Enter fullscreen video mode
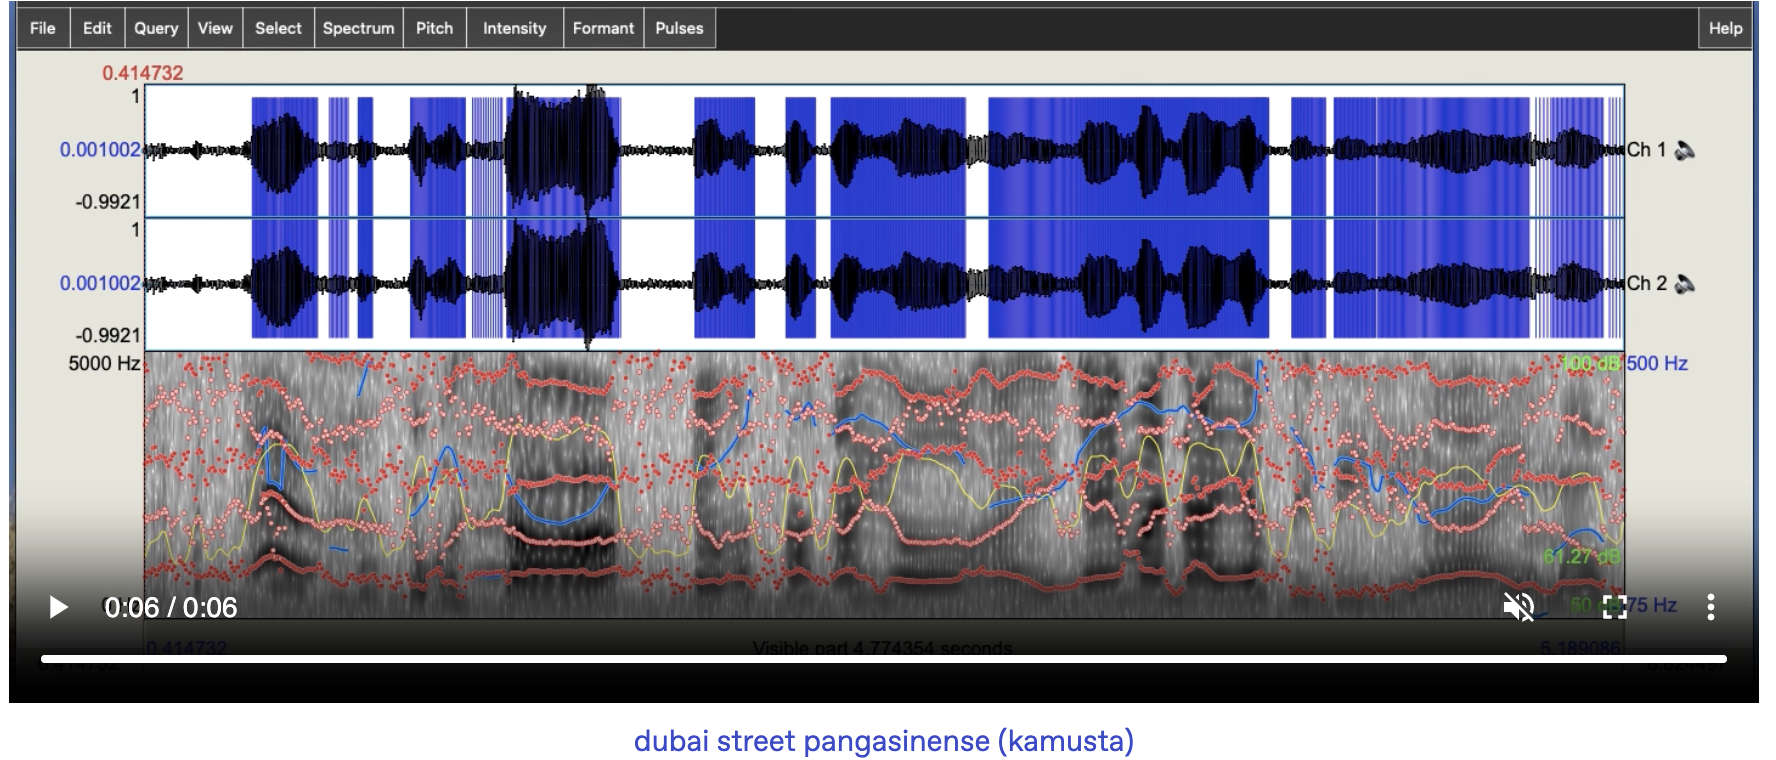The height and width of the screenshot is (760, 1776). pos(1614,607)
